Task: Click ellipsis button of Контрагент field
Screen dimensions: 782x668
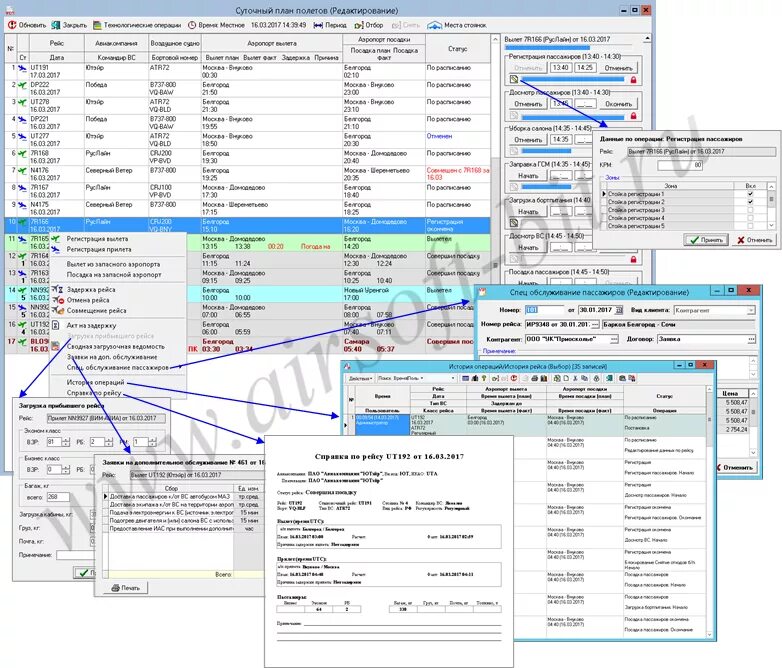Action: pyautogui.click(x=614, y=339)
